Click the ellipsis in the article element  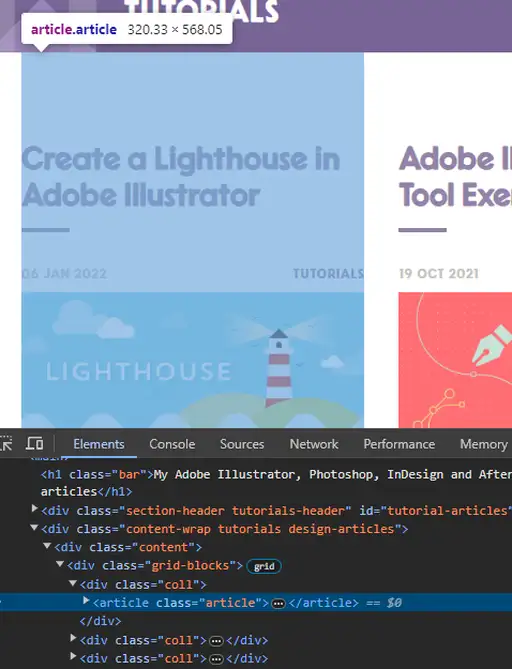point(279,604)
